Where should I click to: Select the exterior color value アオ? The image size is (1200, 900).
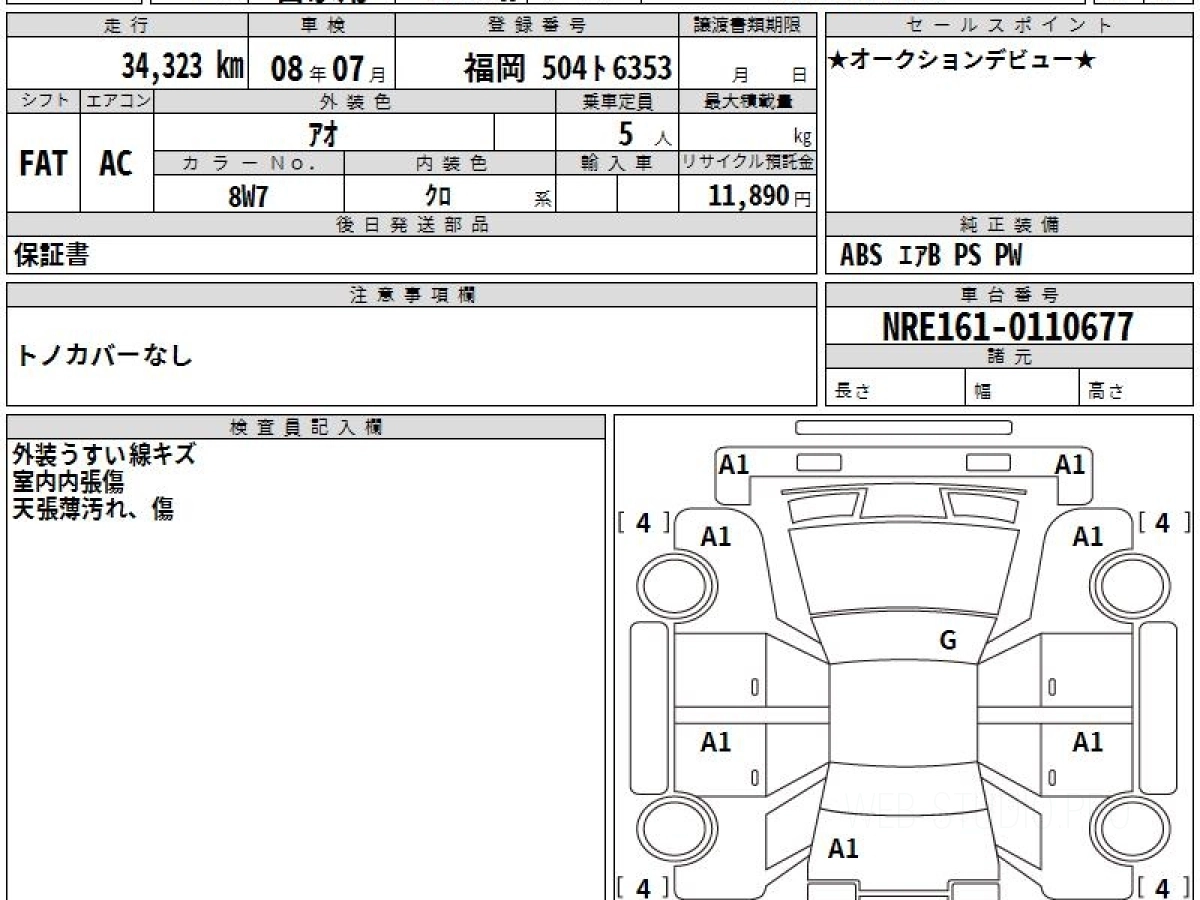coord(324,132)
